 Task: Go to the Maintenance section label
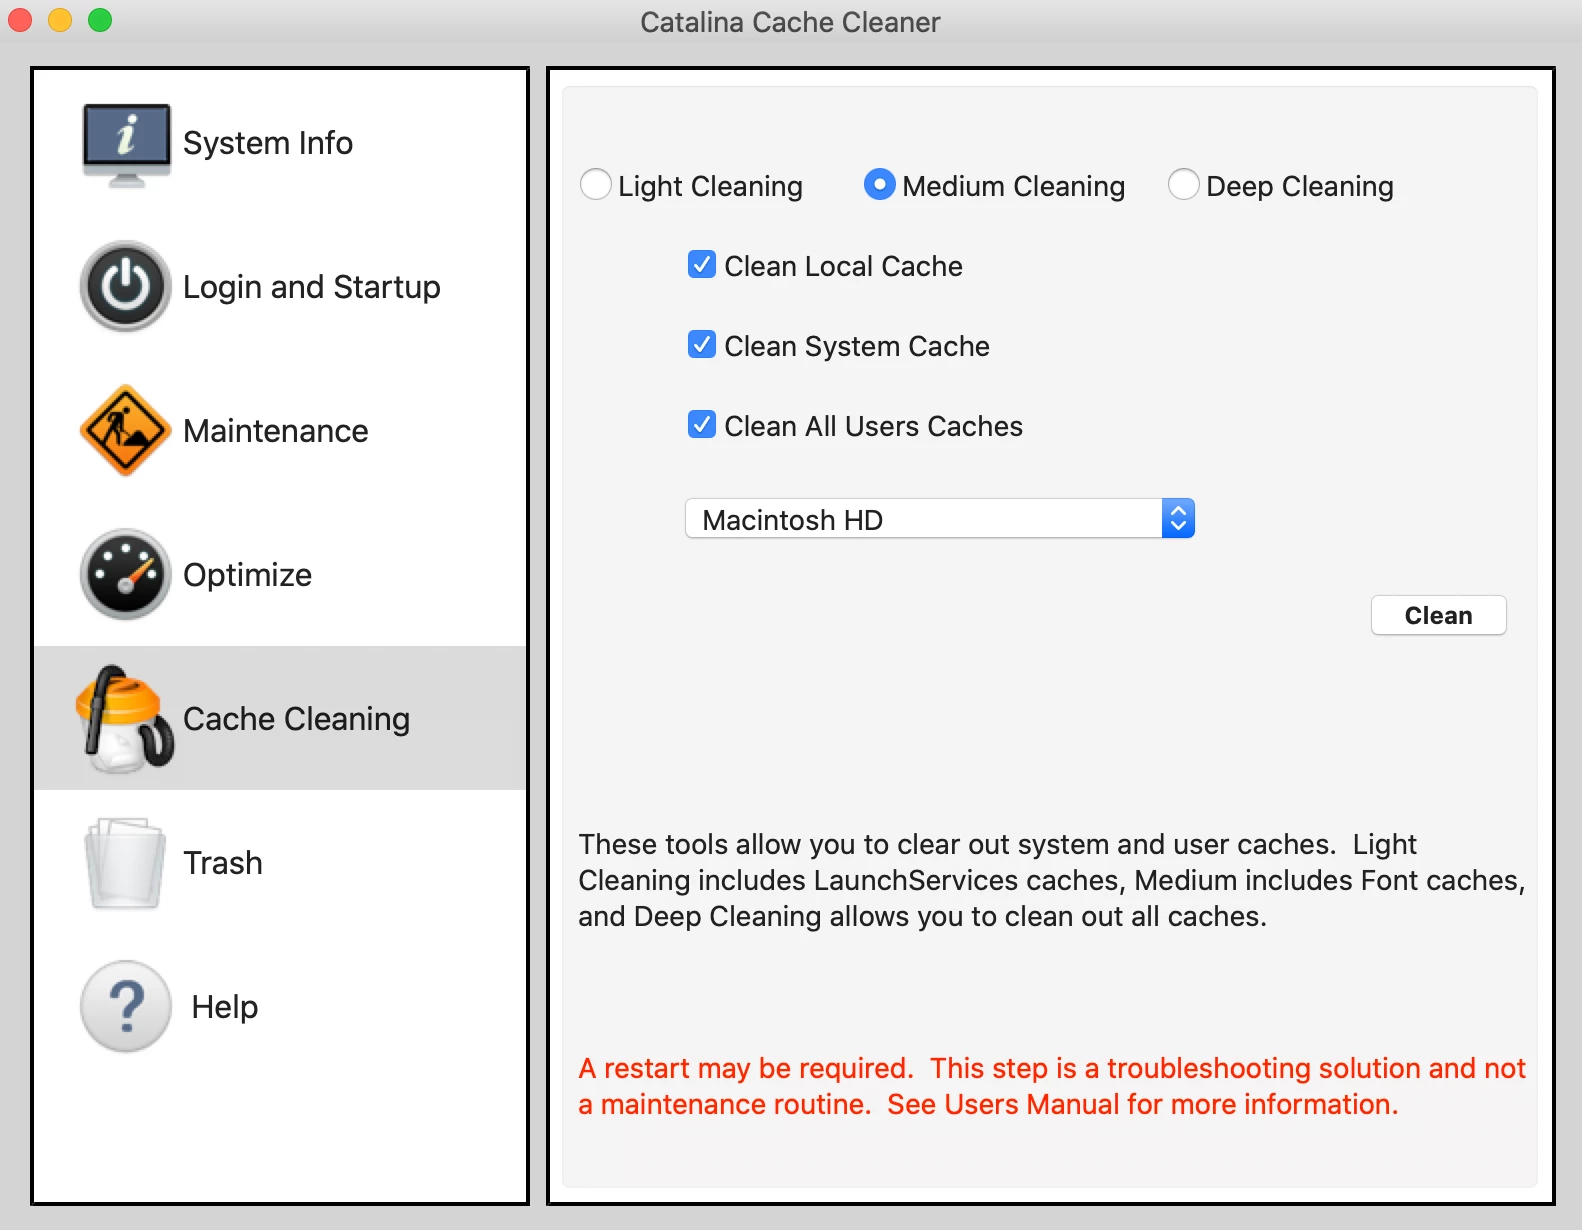[x=276, y=431]
